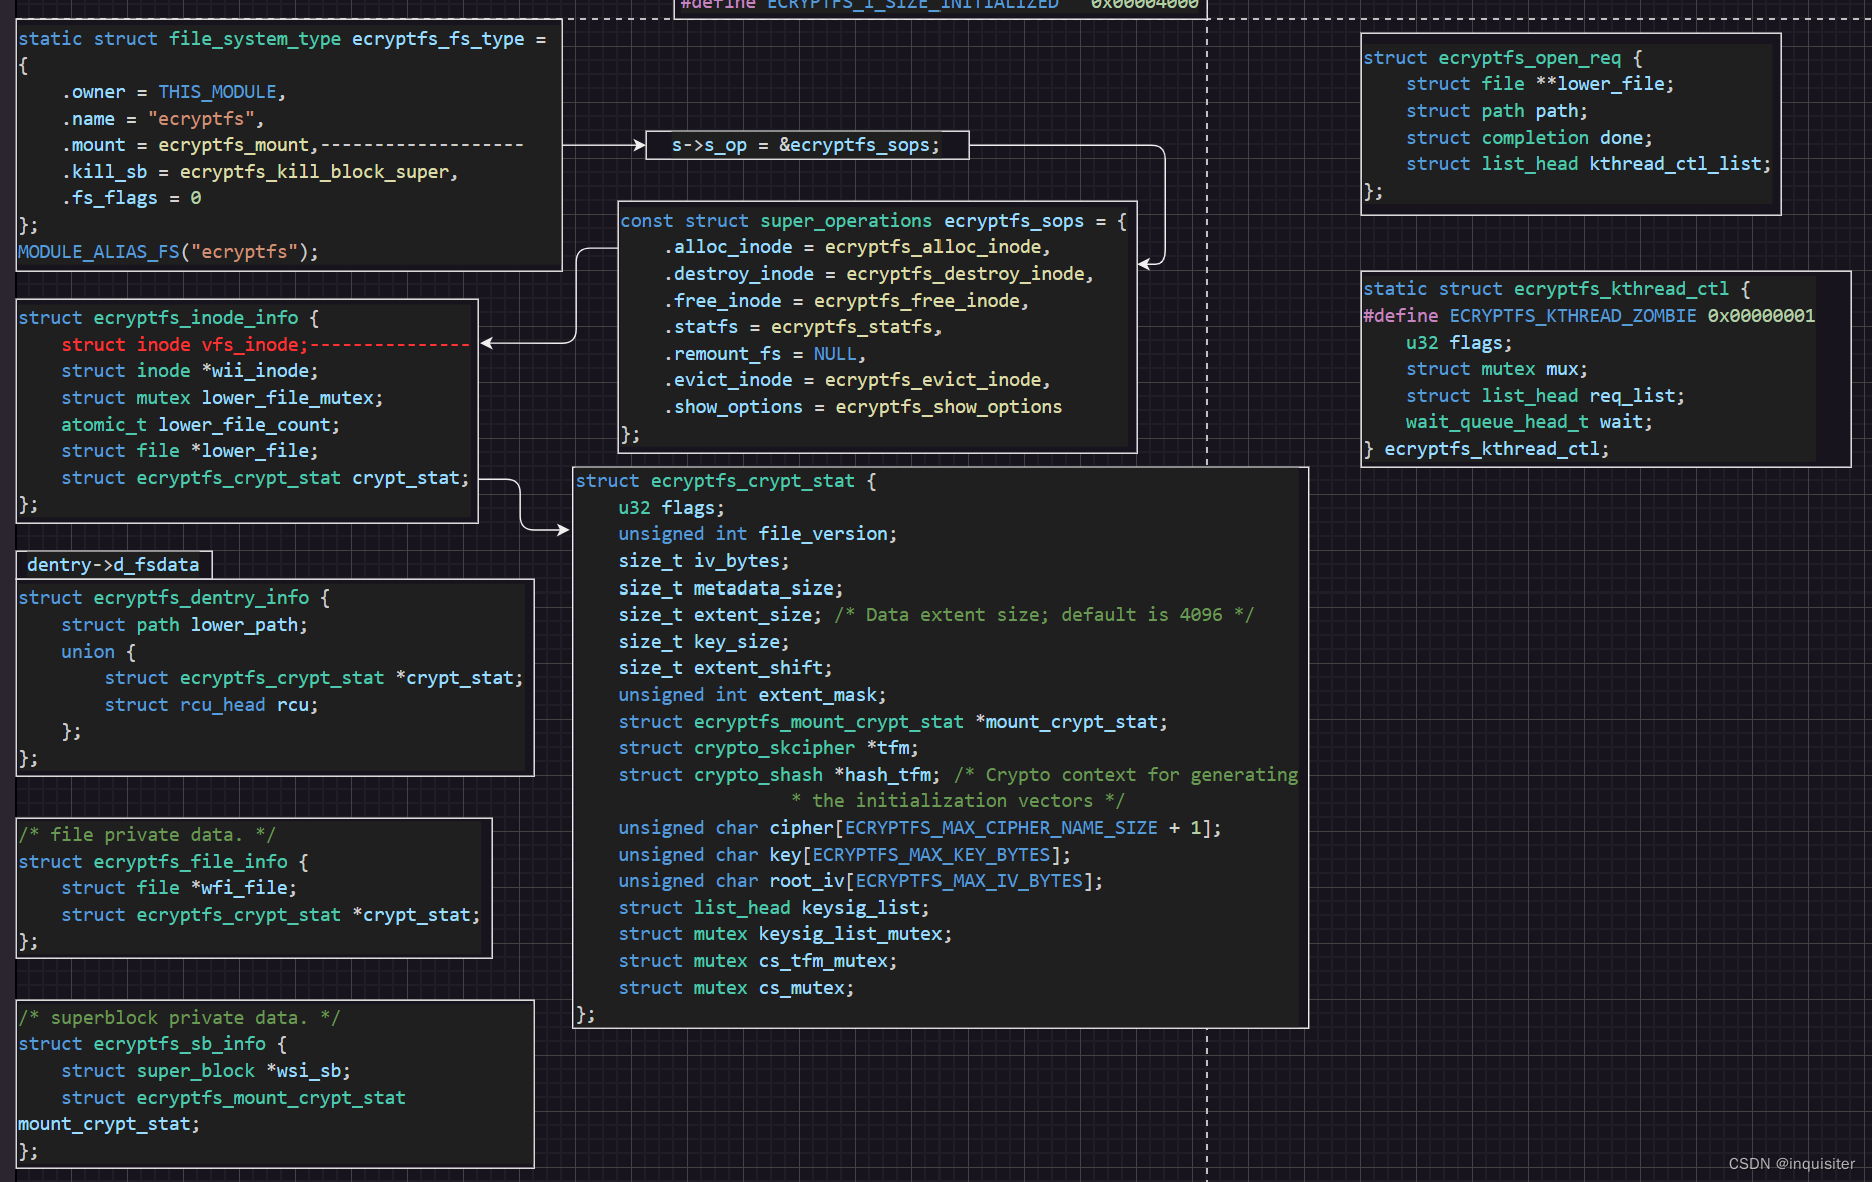This screenshot has width=1872, height=1182.
Task: Click 'struct list_head keysig_list;' line
Action: click(773, 908)
